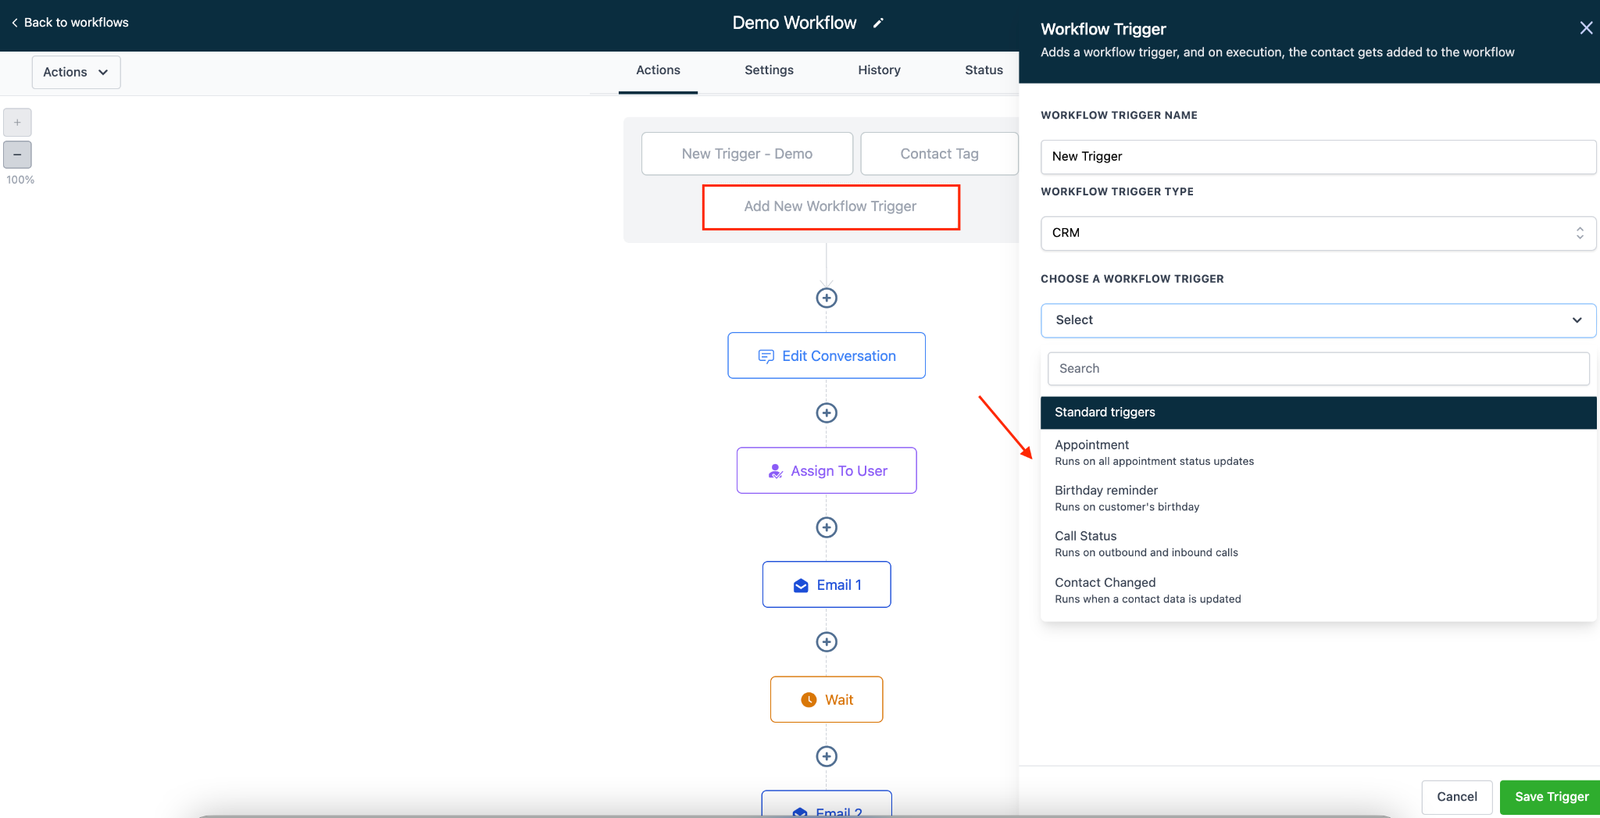1600x818 pixels.
Task: Add a step between Email 1 and Wait
Action: click(x=826, y=642)
